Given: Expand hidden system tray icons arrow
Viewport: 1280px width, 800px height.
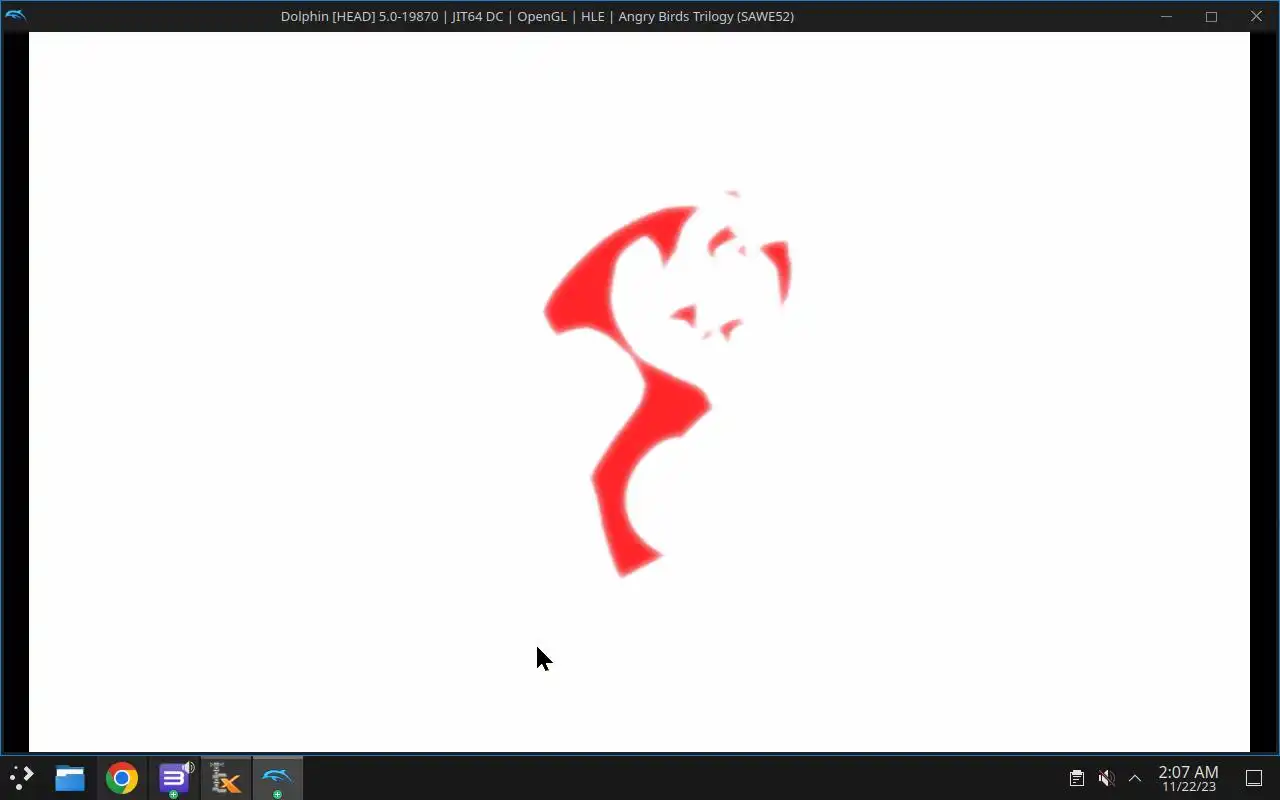Looking at the screenshot, I should coord(1135,778).
